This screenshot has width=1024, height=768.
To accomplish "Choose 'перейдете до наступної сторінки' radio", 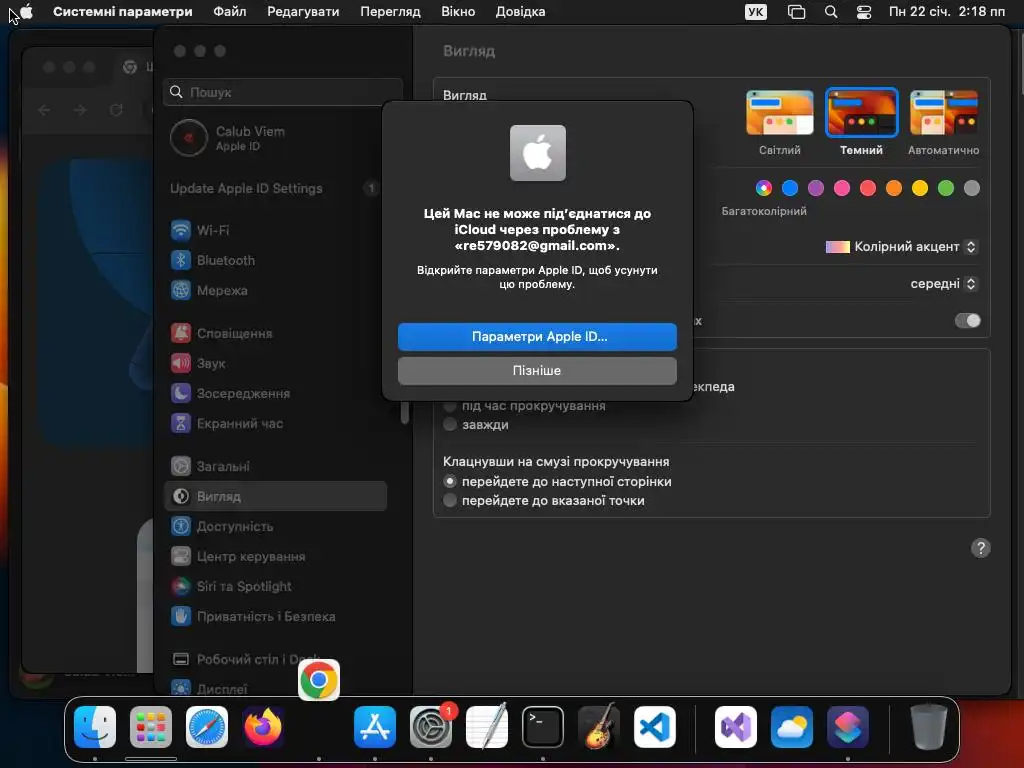I will pos(449,481).
